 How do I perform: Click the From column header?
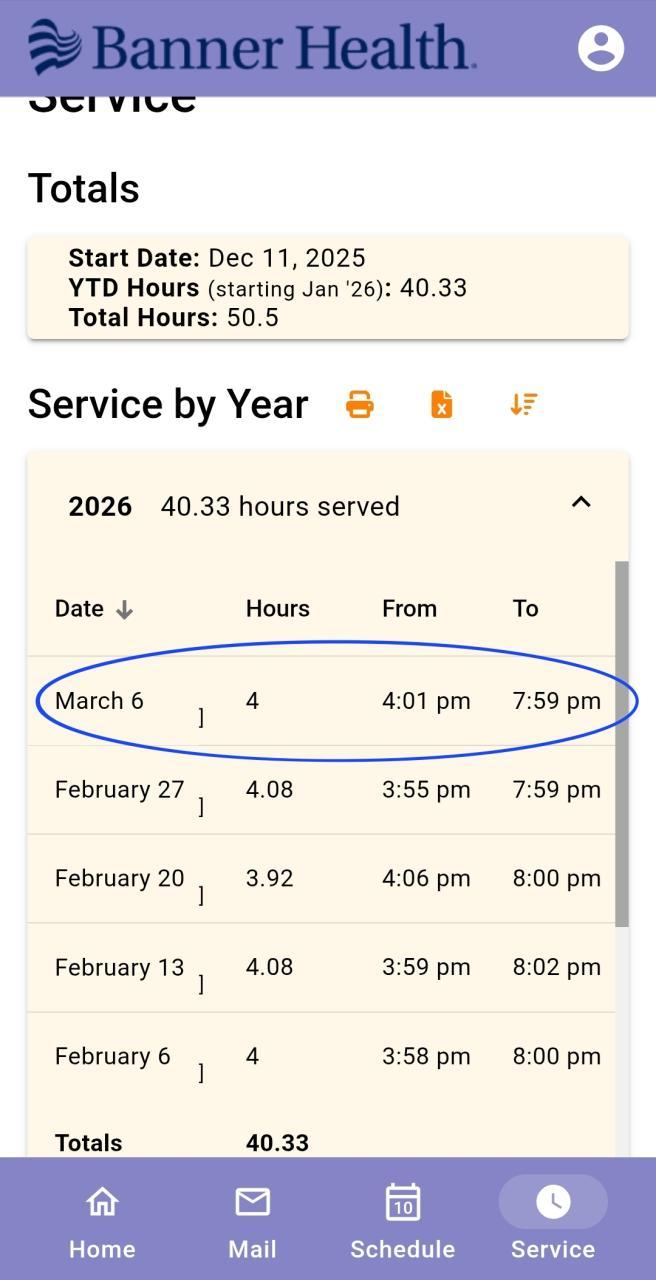click(x=409, y=609)
